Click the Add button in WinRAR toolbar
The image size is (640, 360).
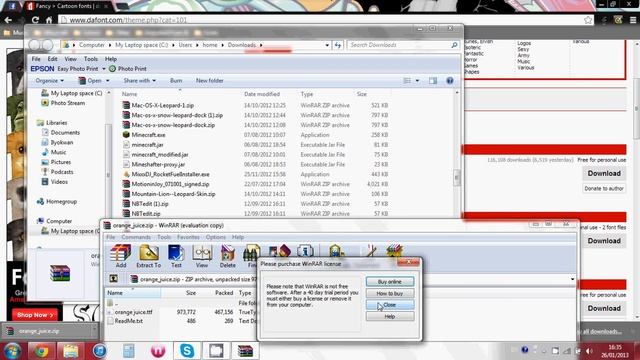tap(121, 256)
